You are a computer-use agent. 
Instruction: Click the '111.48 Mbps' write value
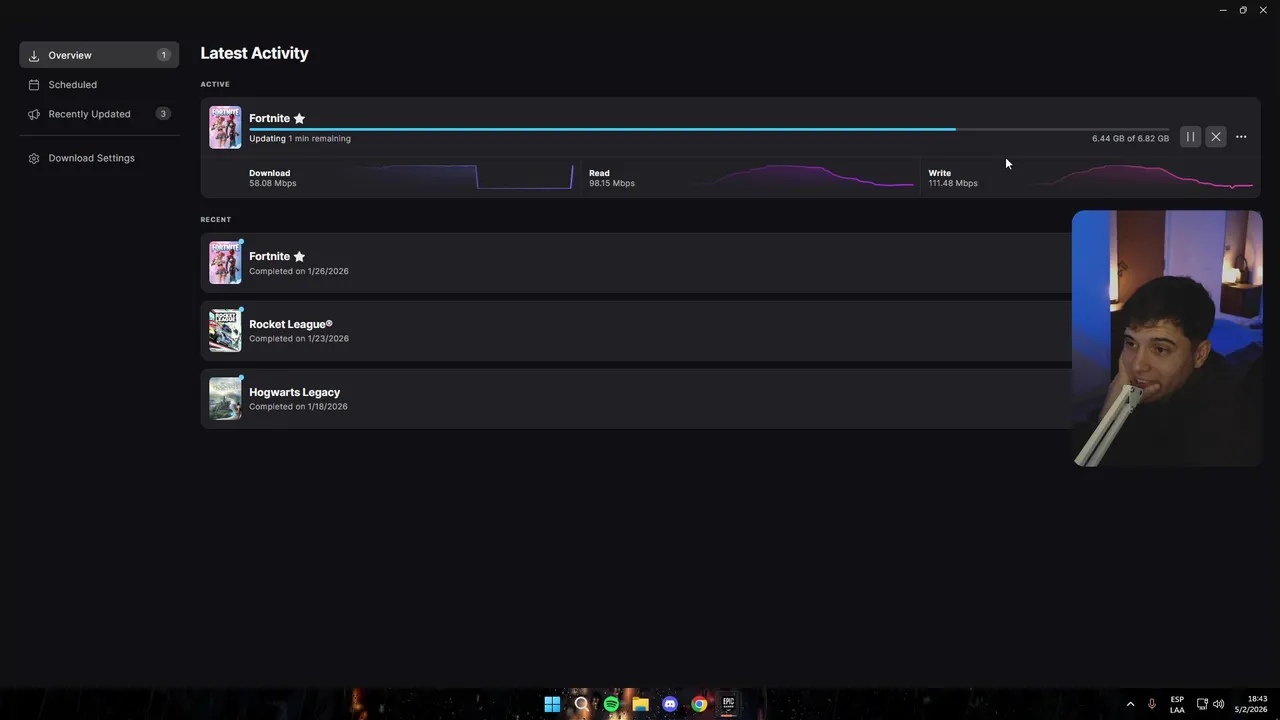[953, 183]
